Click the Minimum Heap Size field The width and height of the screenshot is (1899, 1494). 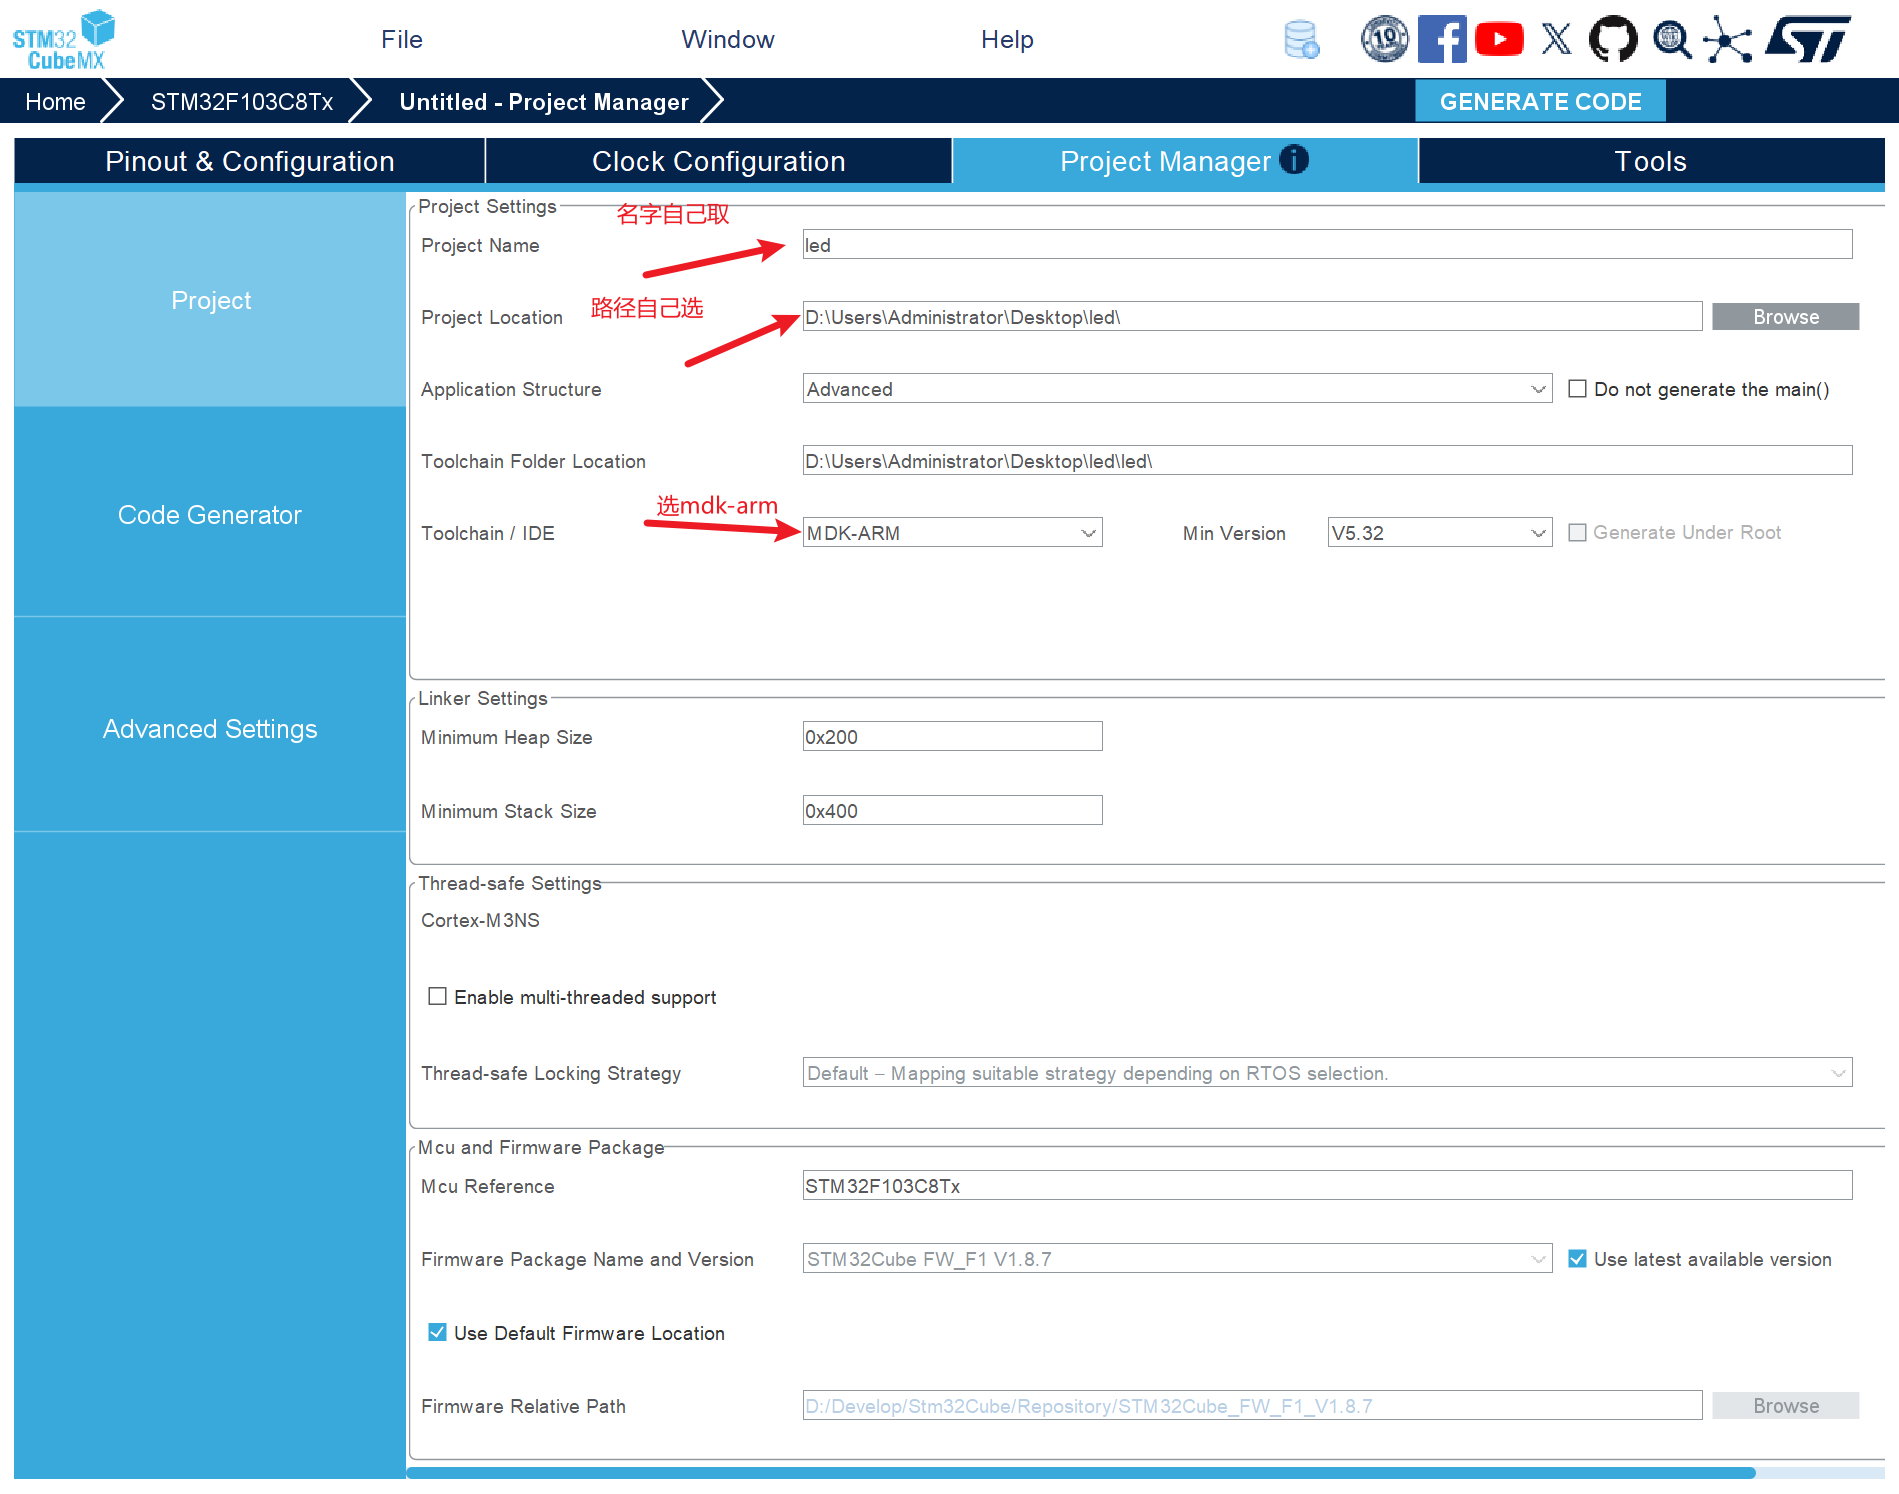pos(952,737)
